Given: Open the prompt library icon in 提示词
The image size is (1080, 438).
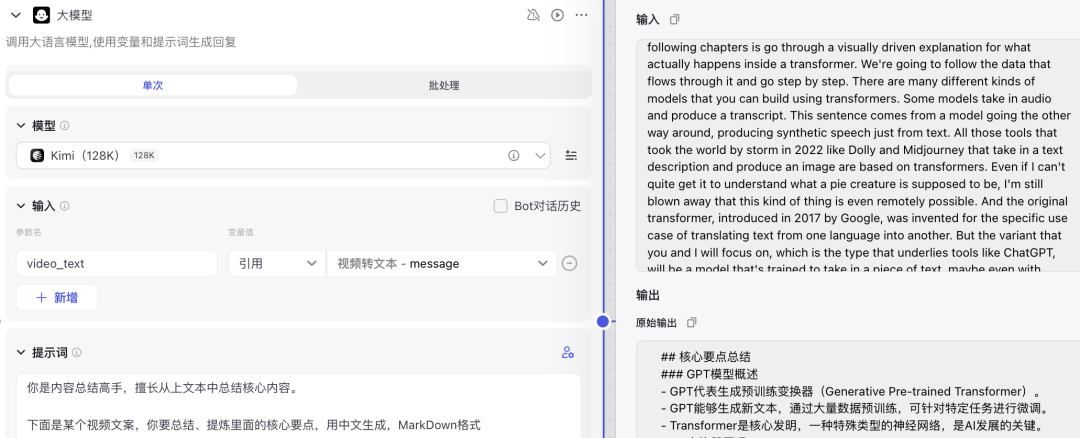Looking at the screenshot, I should [x=568, y=353].
